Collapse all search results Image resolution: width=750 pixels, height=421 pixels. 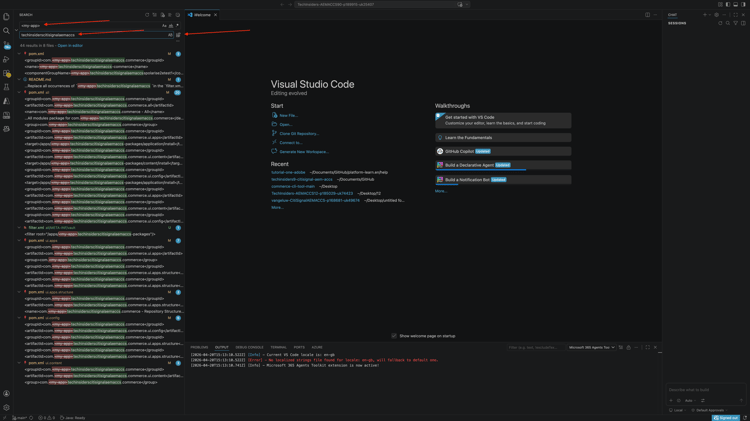[177, 15]
